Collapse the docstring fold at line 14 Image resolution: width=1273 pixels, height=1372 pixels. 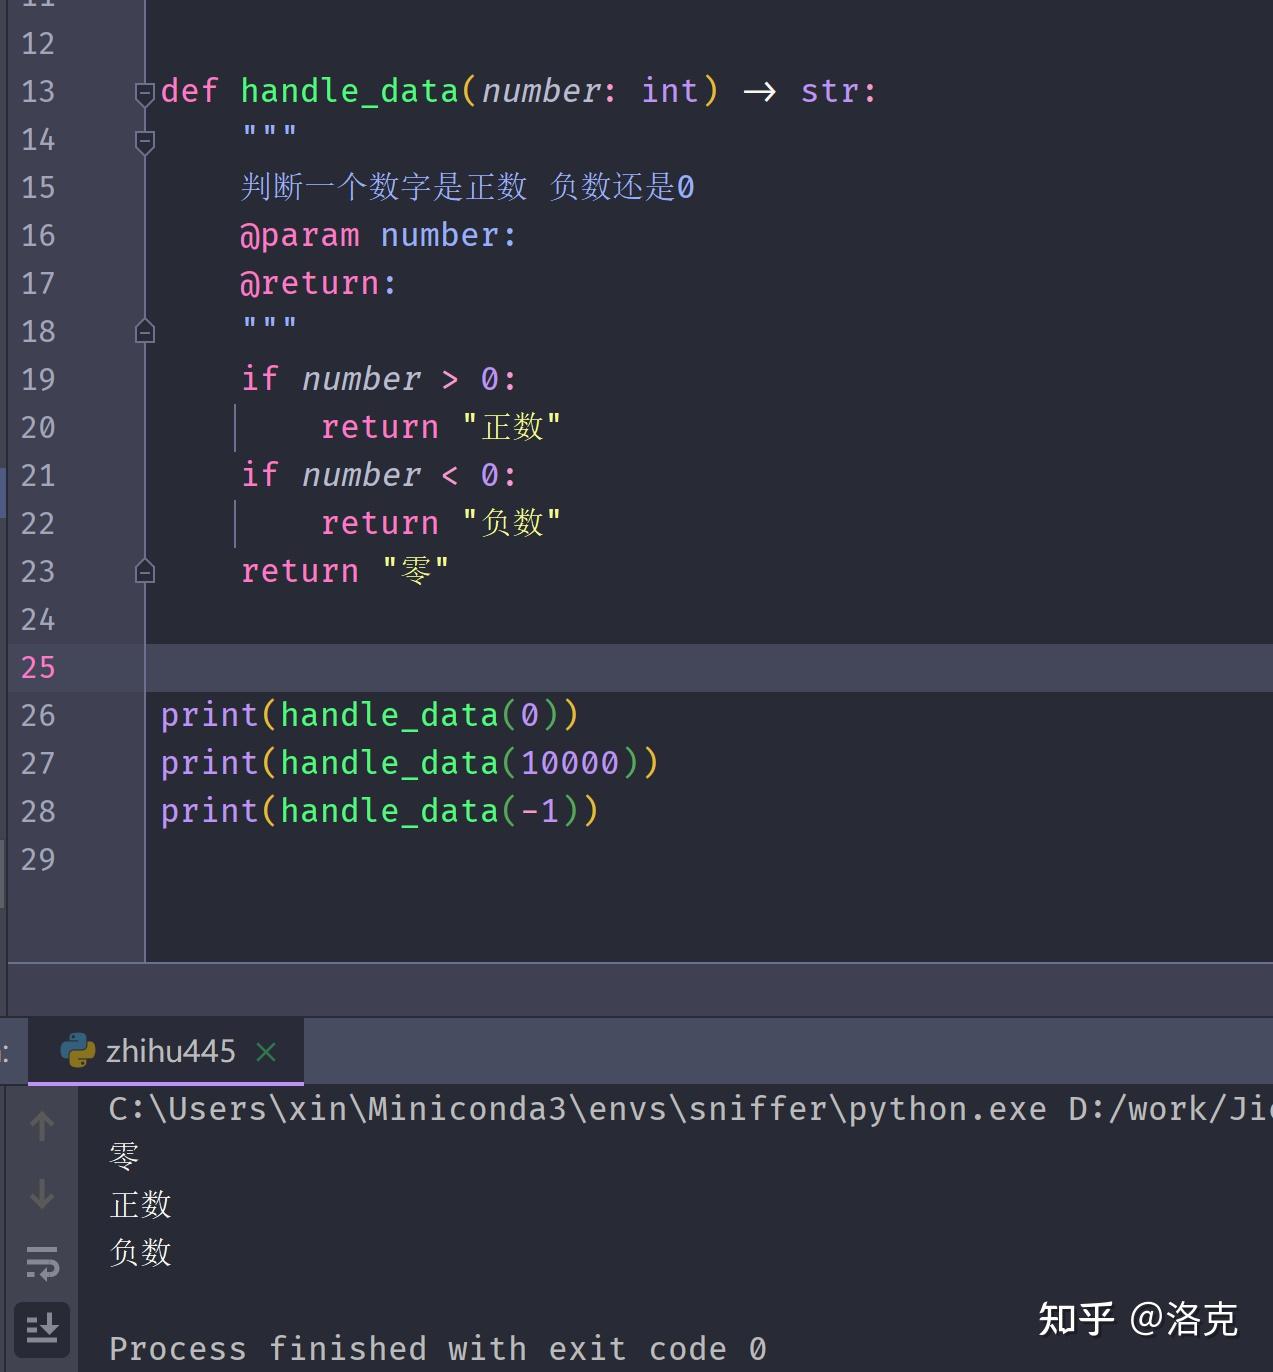tap(145, 142)
